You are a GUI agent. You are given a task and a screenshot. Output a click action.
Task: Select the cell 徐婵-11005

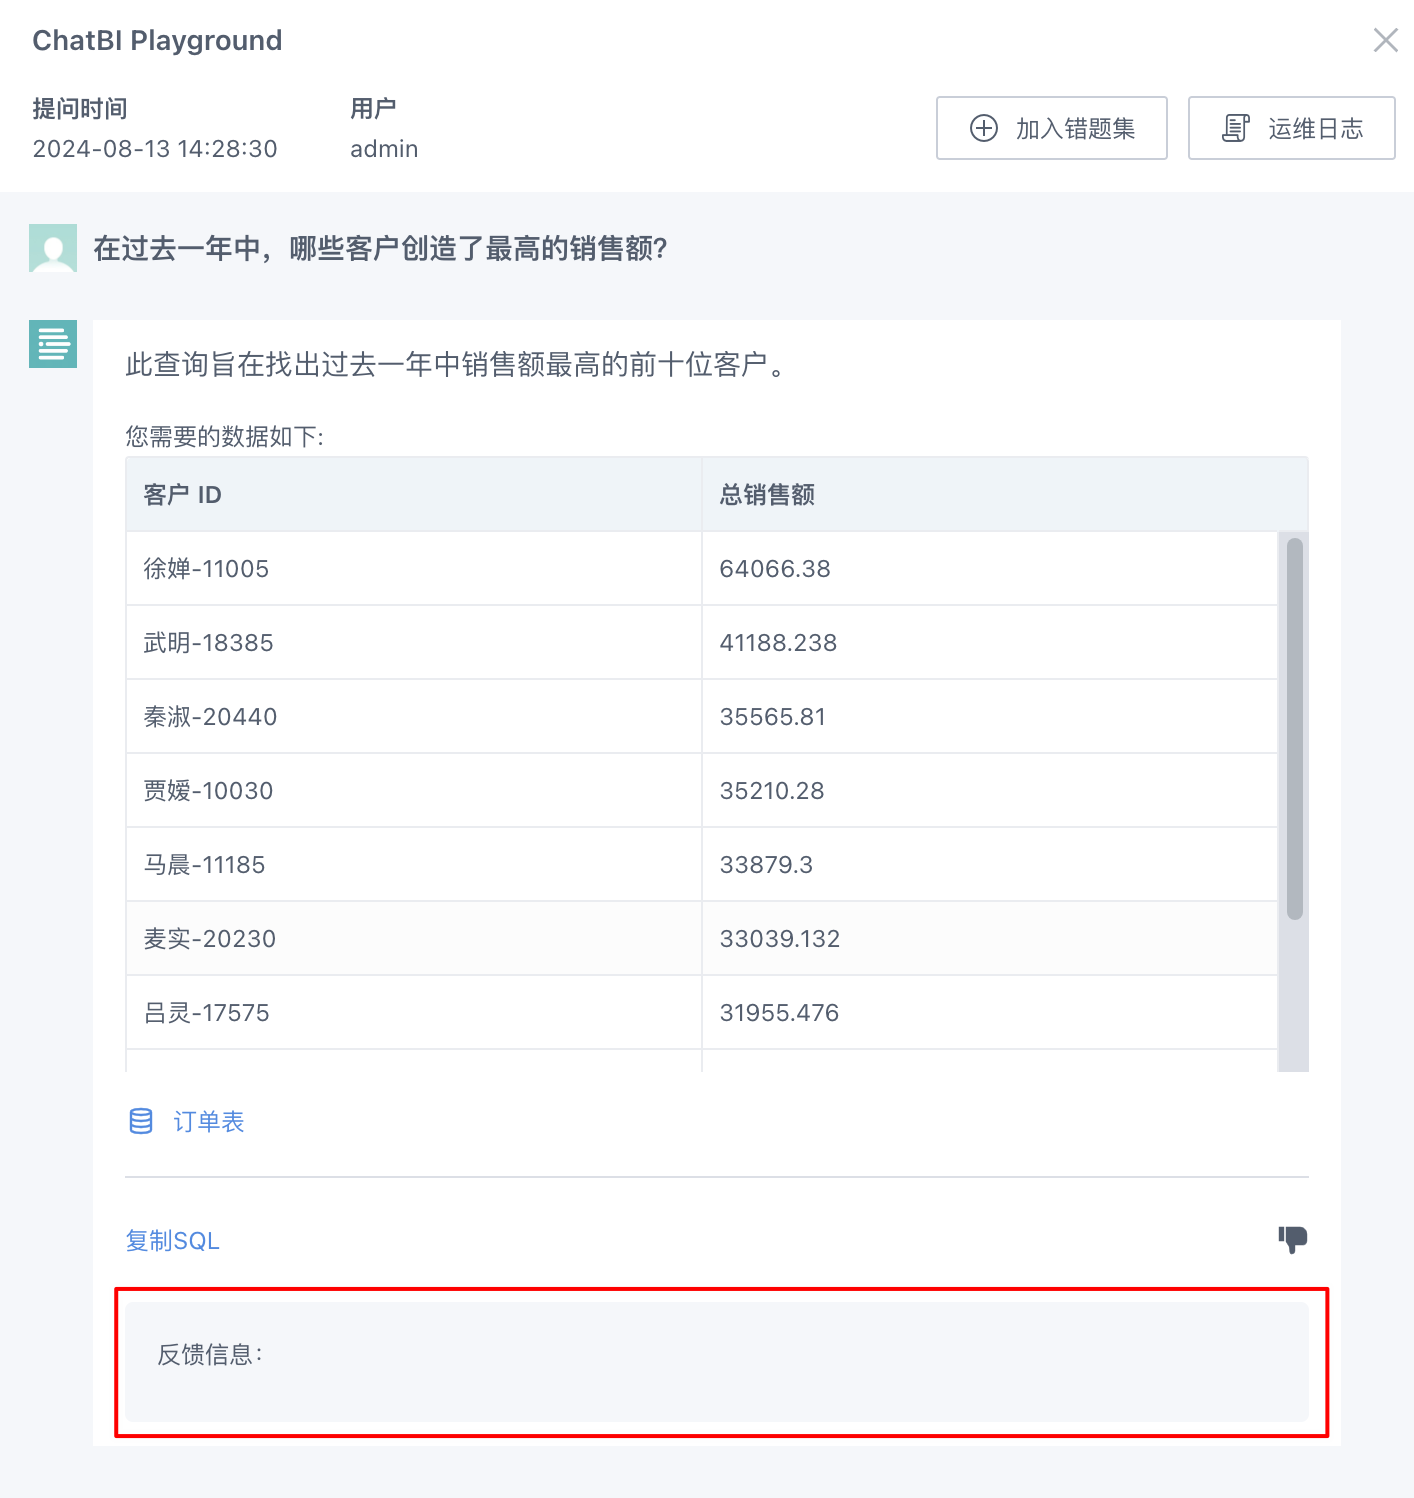414,569
